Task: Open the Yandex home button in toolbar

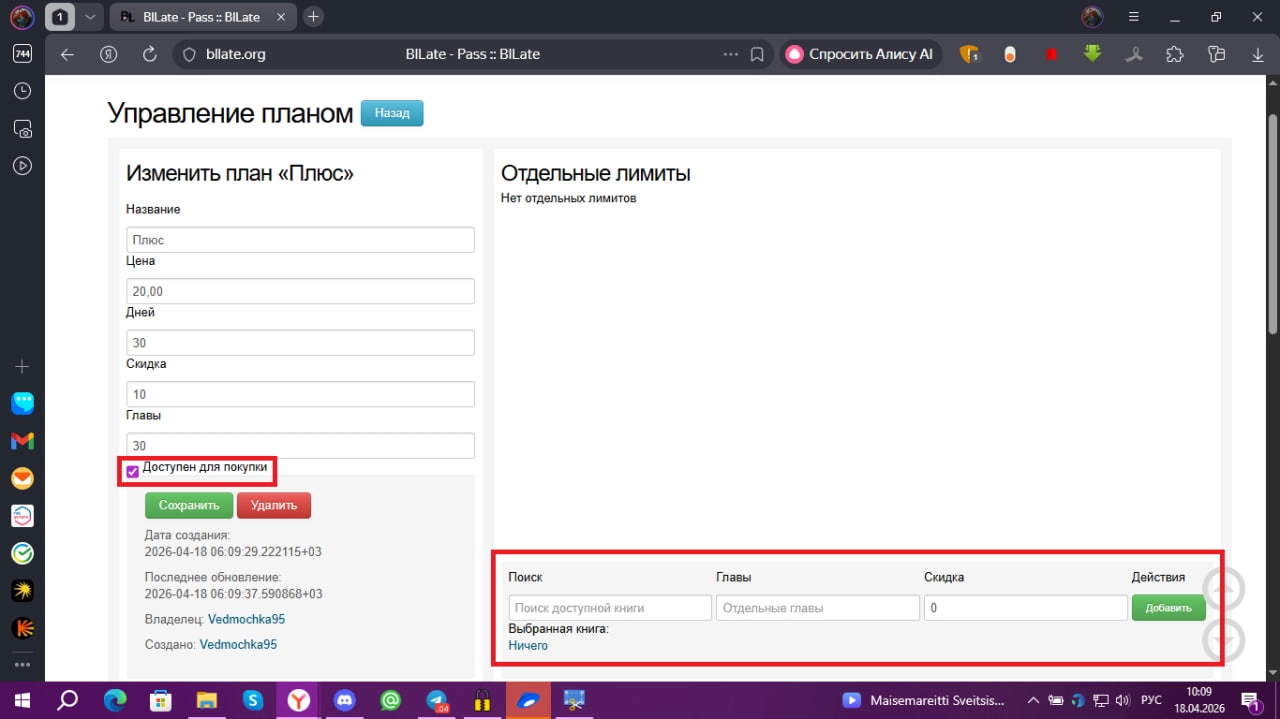Action: pyautogui.click(x=109, y=54)
